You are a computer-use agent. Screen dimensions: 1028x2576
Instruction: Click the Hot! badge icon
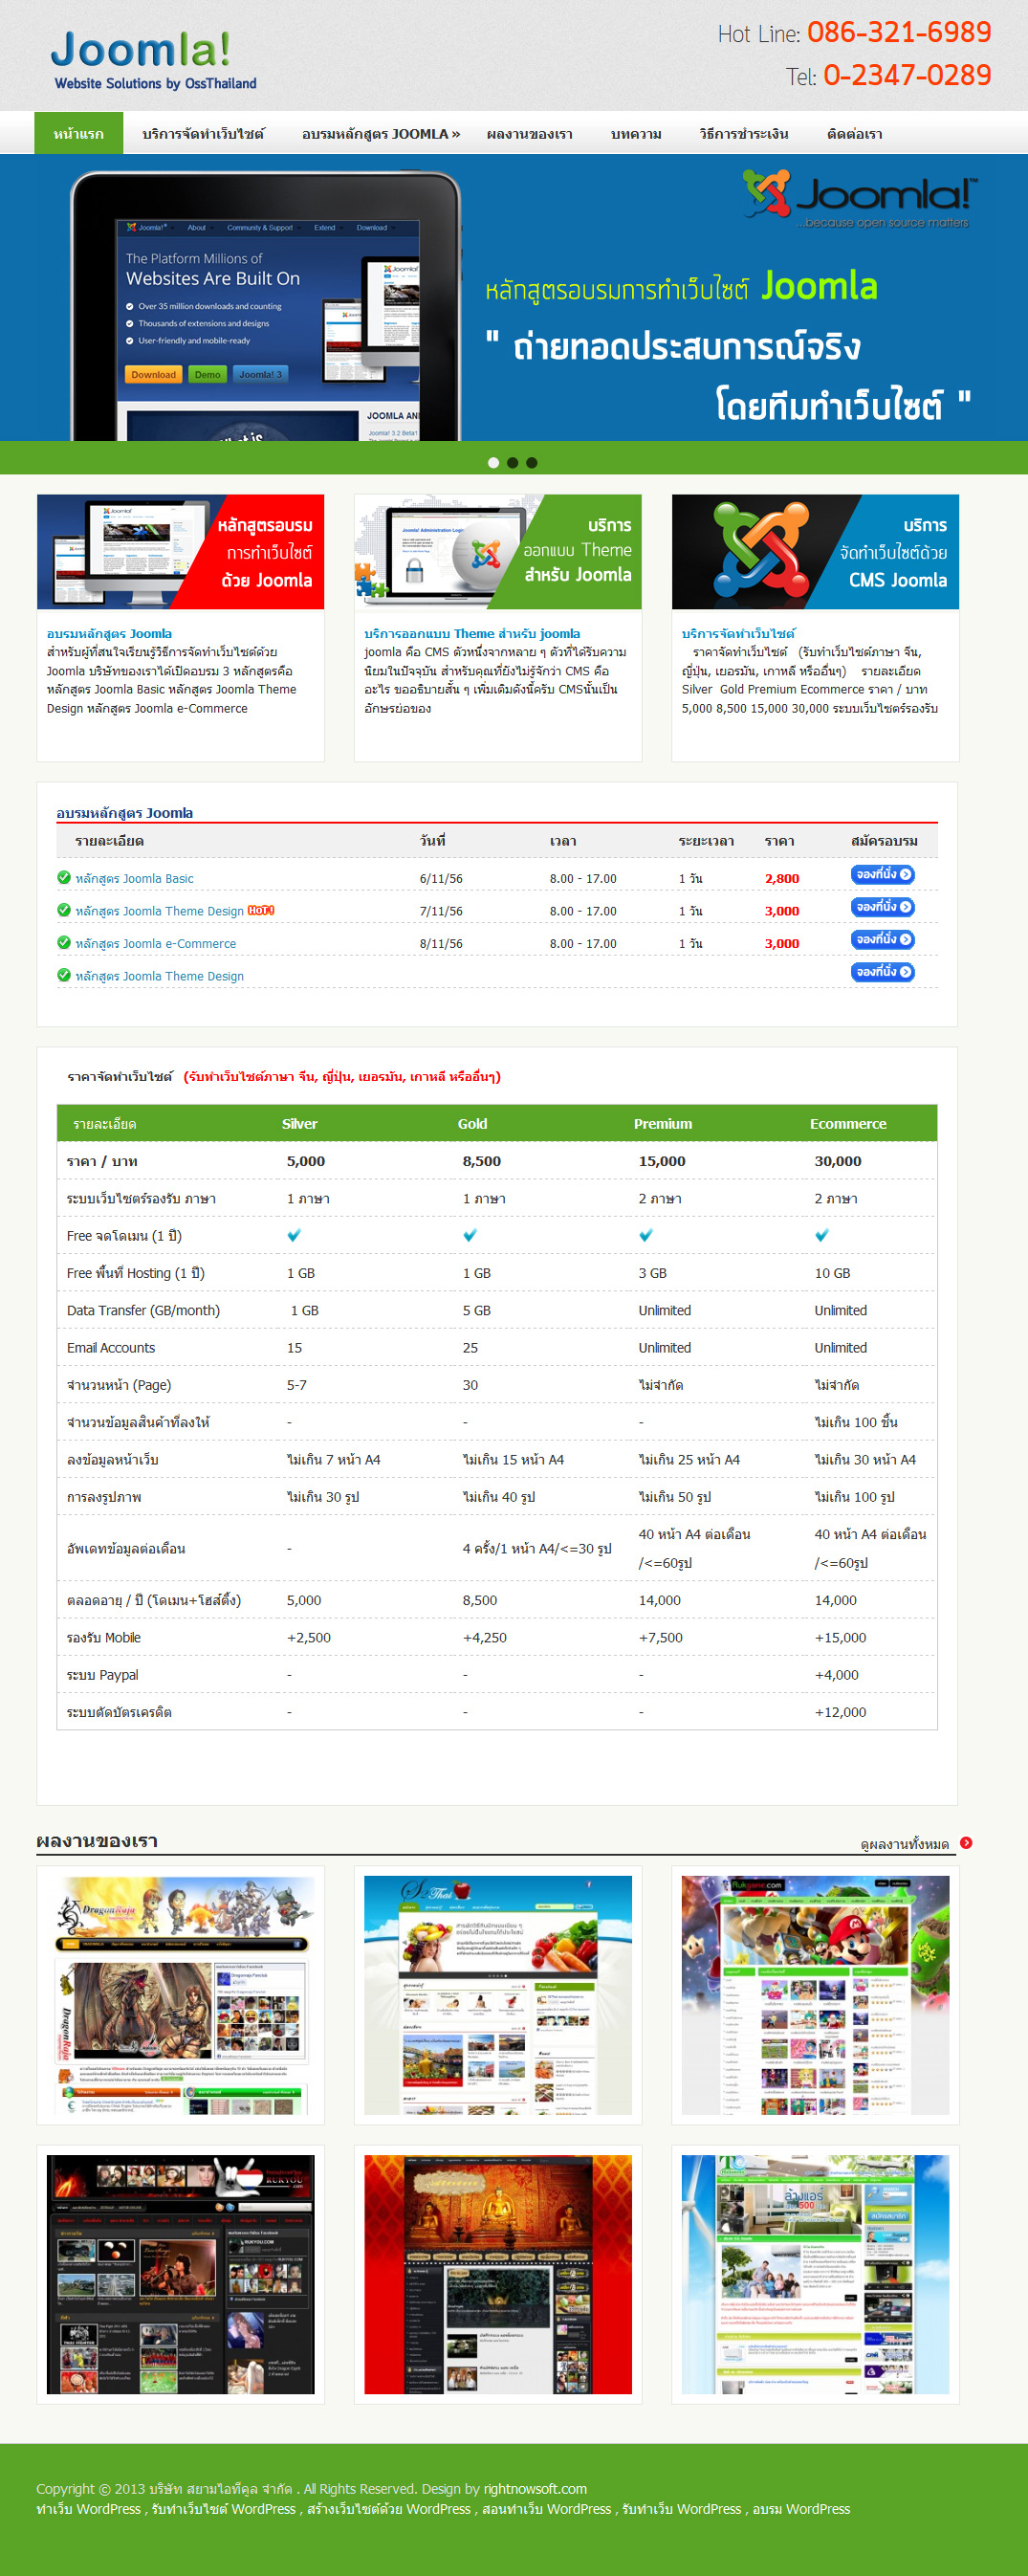point(261,910)
